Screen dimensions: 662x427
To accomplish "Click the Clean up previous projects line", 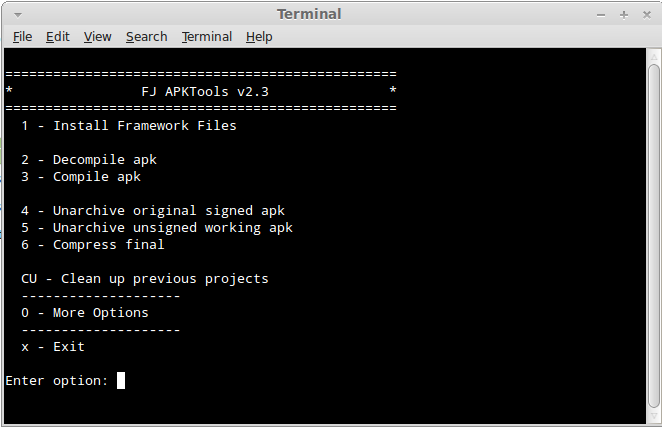I will [145, 279].
